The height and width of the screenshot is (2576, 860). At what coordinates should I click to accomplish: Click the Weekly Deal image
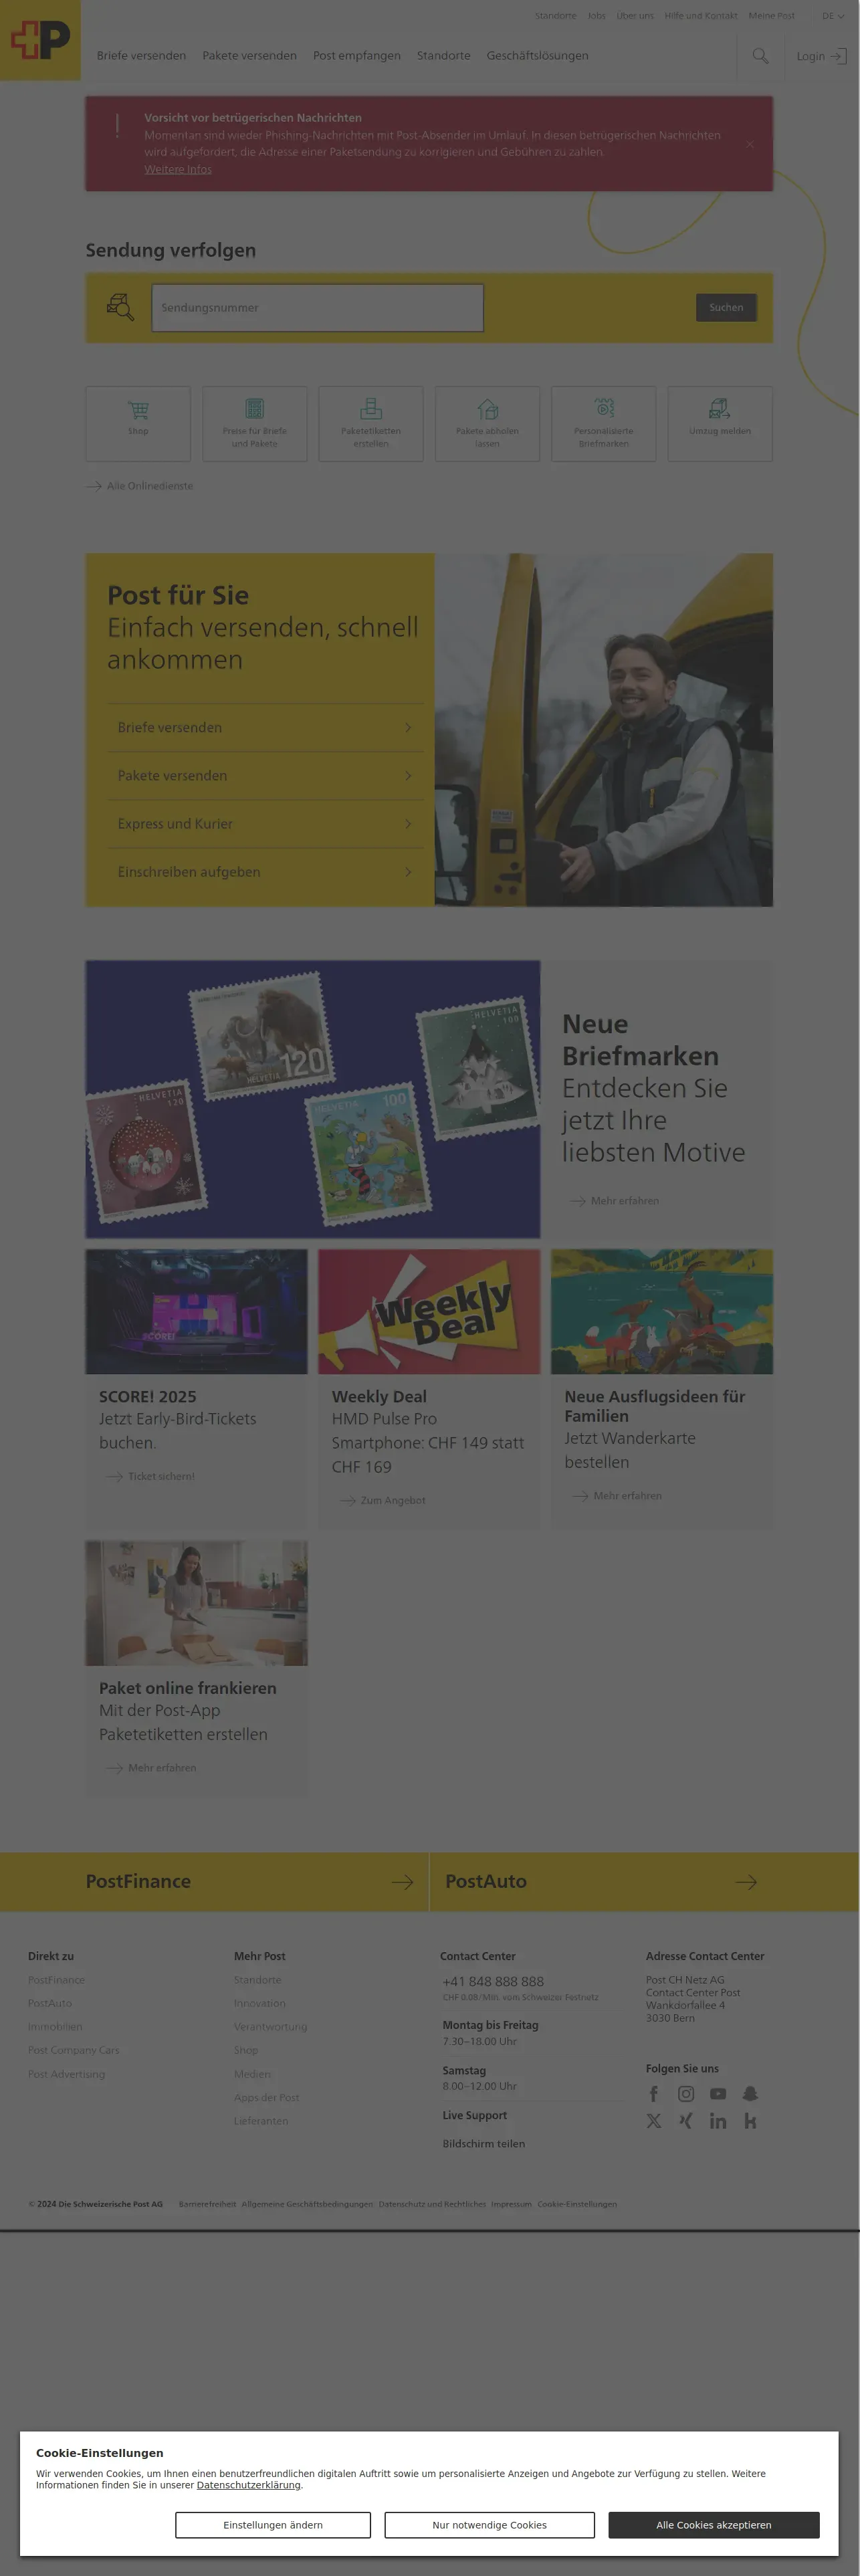click(x=429, y=1312)
